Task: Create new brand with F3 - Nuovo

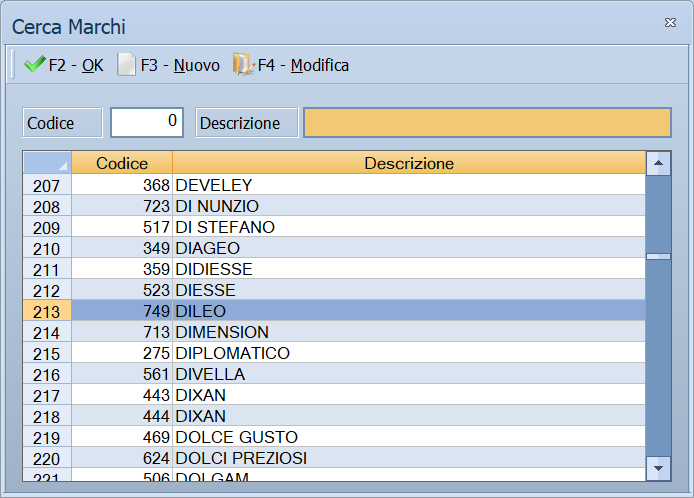Action: [169, 65]
